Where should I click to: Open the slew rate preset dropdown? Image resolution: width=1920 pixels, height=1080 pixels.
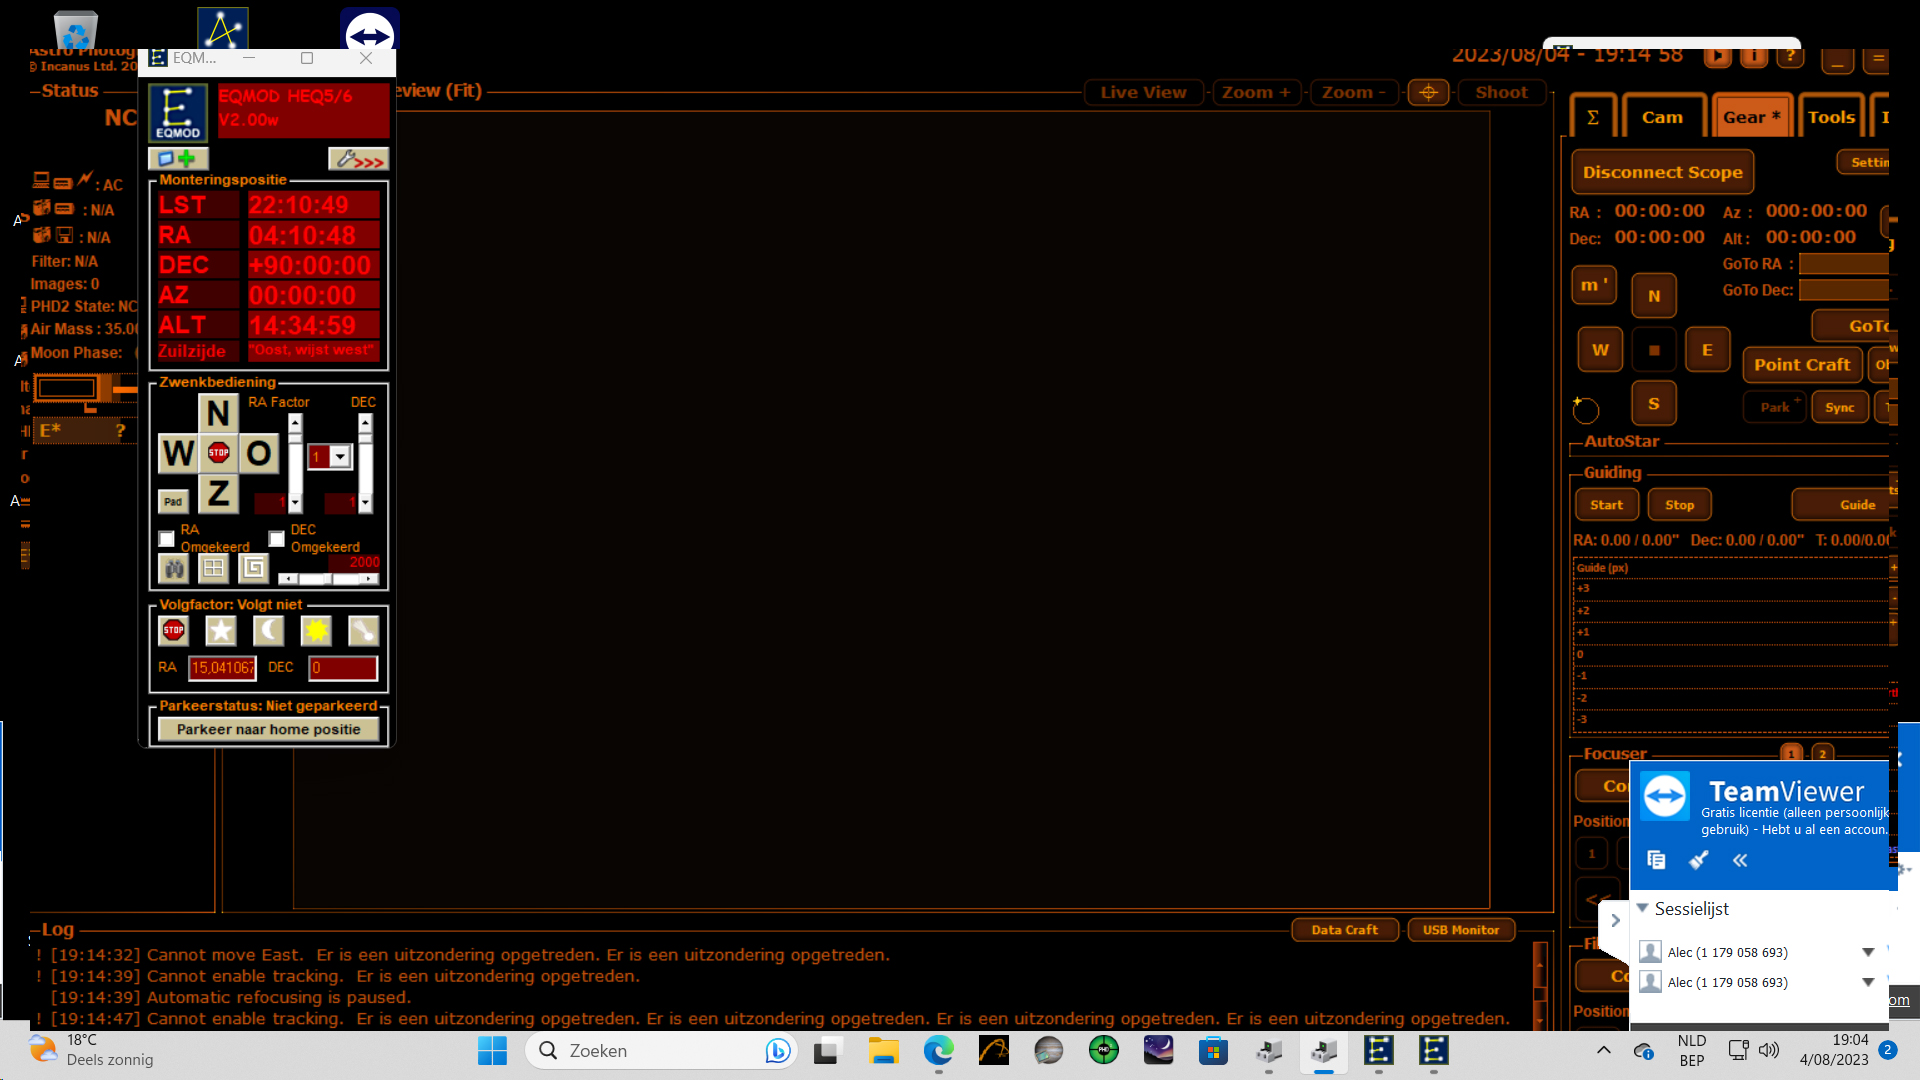(x=341, y=457)
